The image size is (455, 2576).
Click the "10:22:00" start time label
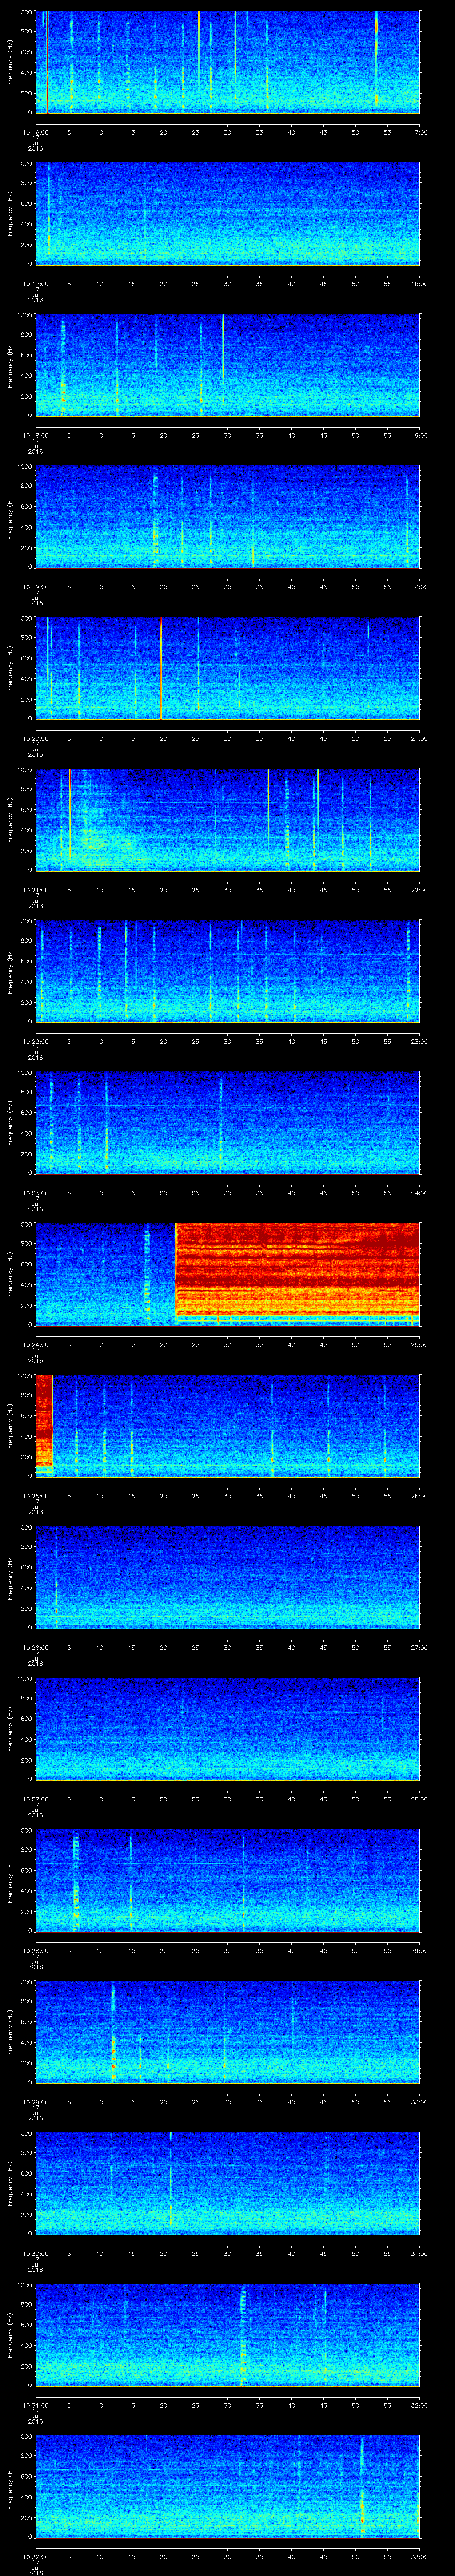tap(36, 1041)
